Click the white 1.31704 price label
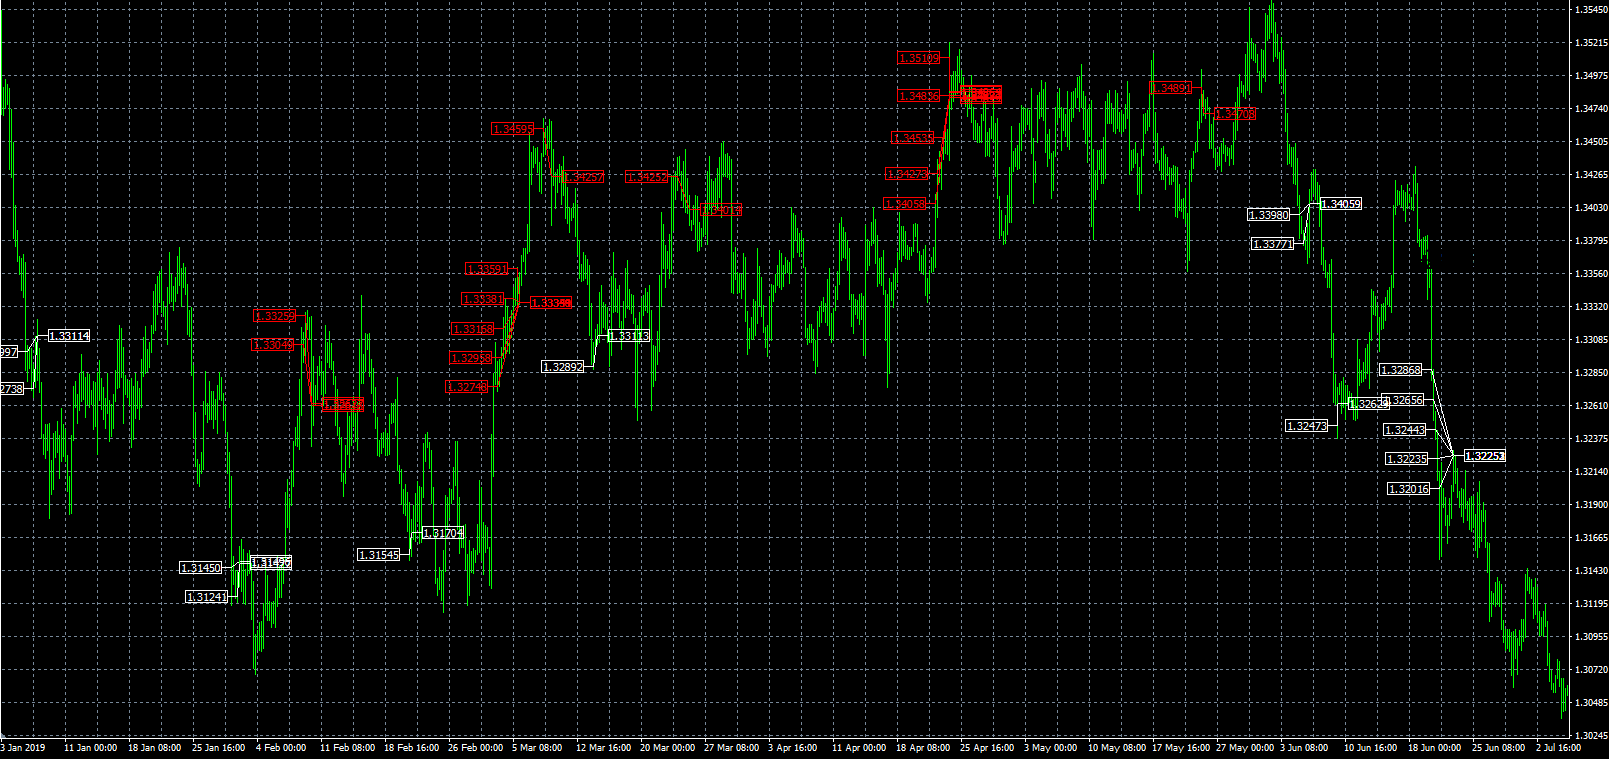Screen dimensions: 1609x759 (443, 534)
